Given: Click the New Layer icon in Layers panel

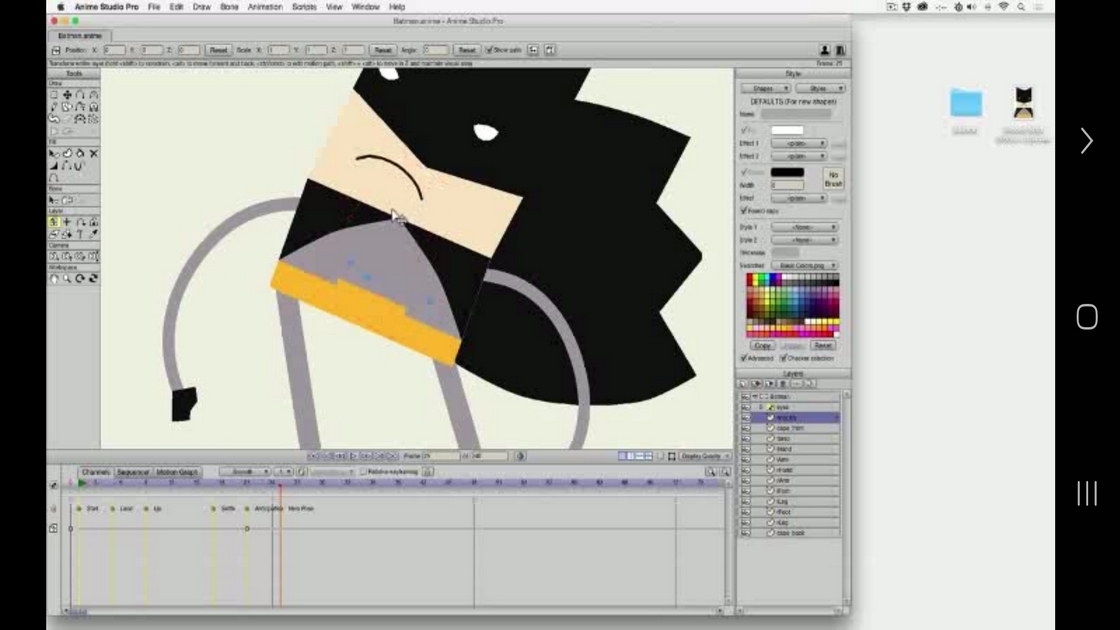Looking at the screenshot, I should coord(743,384).
